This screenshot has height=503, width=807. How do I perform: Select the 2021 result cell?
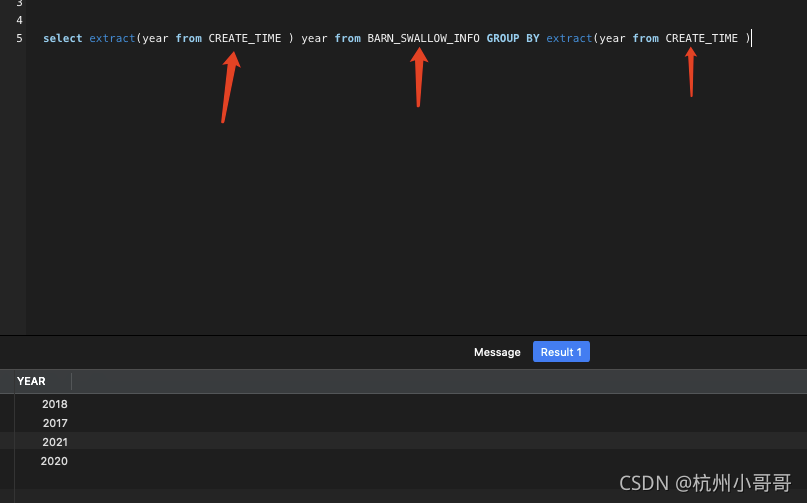[x=55, y=442]
